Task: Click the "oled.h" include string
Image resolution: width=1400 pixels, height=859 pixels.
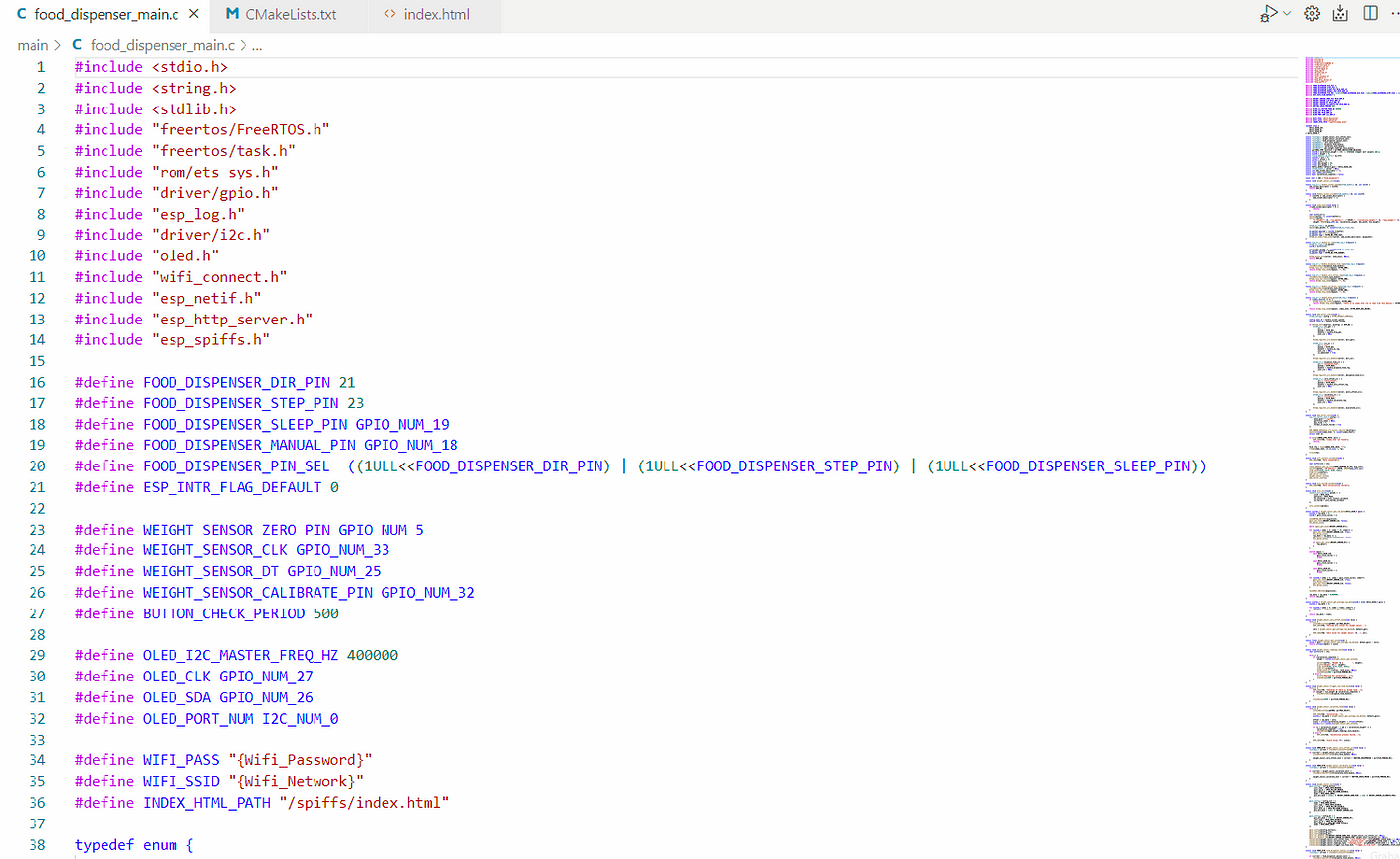Action: [x=186, y=256]
